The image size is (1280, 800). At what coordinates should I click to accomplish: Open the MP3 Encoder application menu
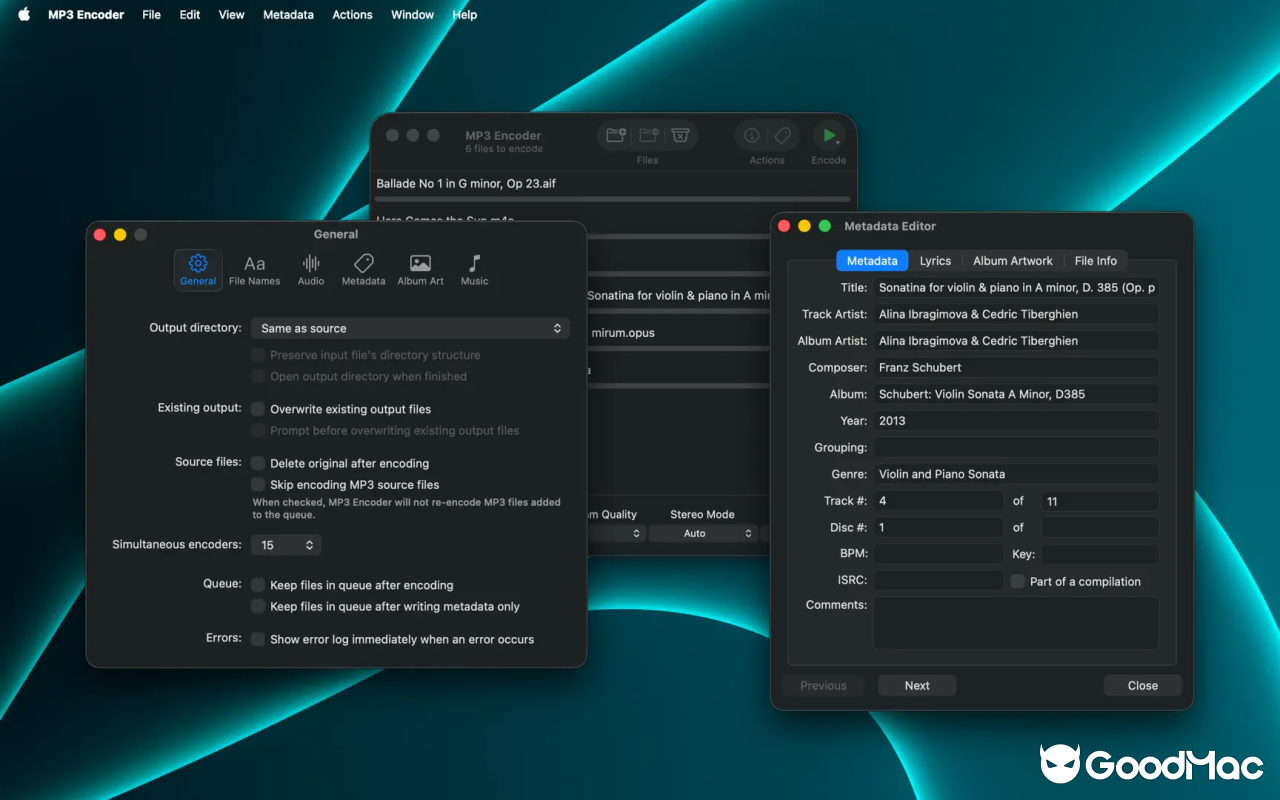(86, 15)
